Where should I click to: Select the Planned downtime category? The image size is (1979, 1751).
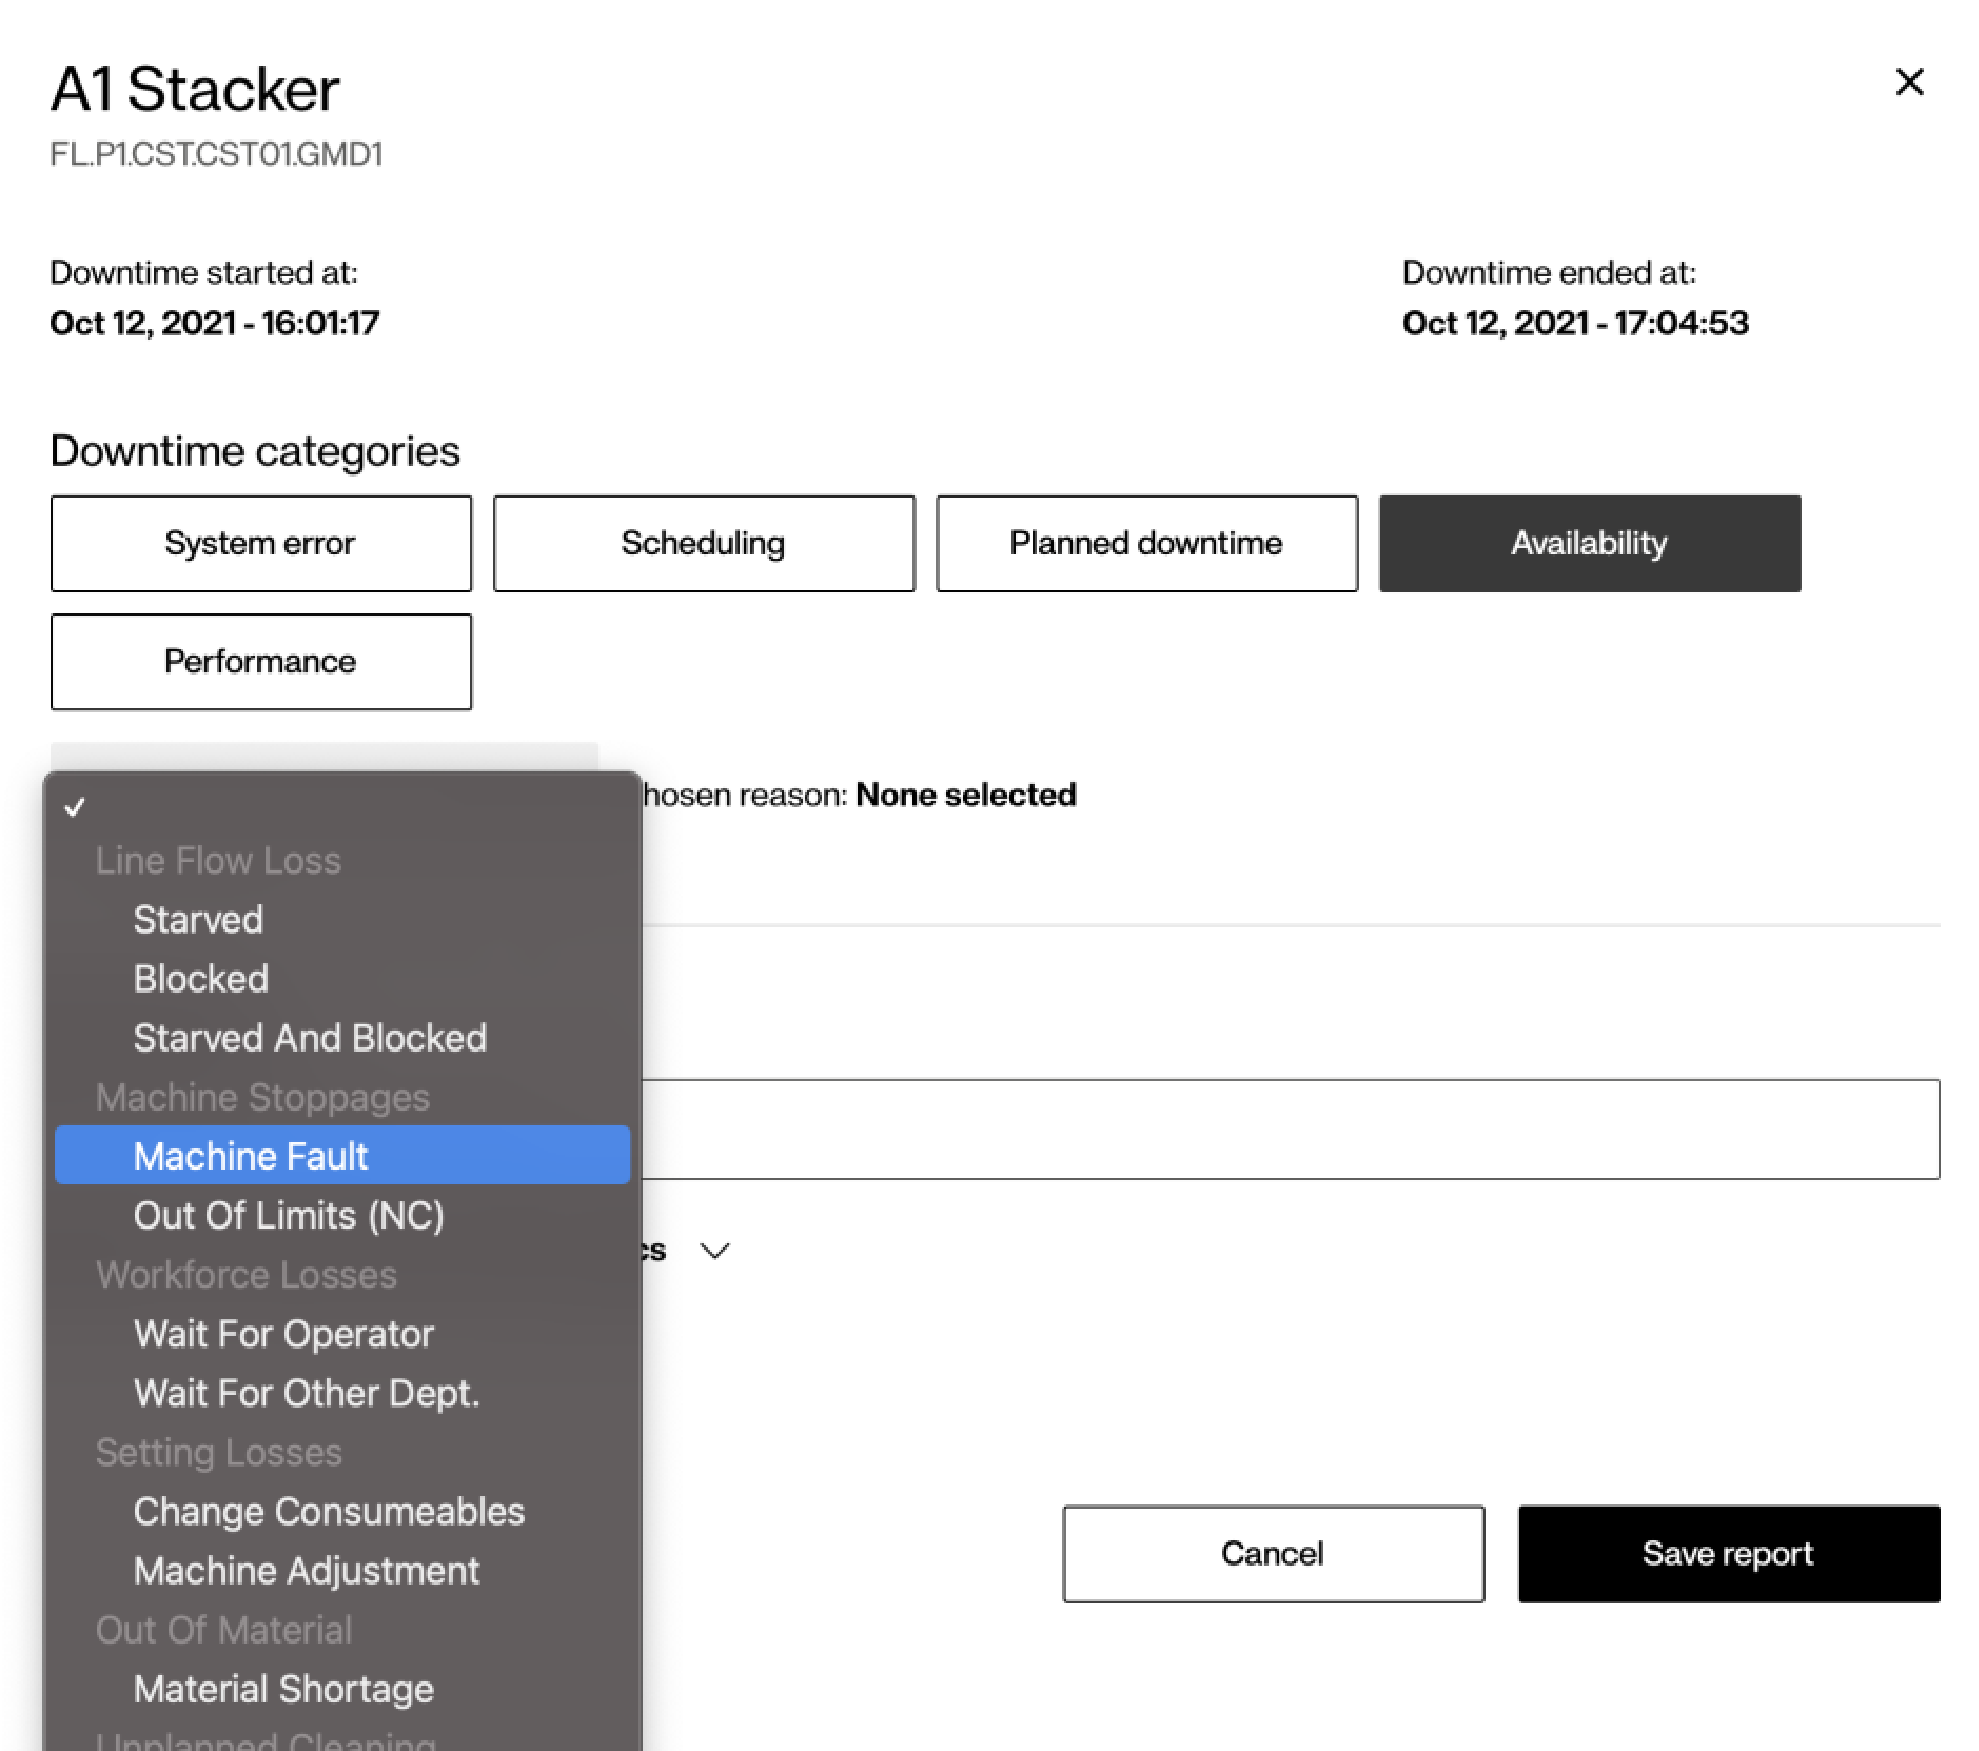pyautogui.click(x=1146, y=543)
